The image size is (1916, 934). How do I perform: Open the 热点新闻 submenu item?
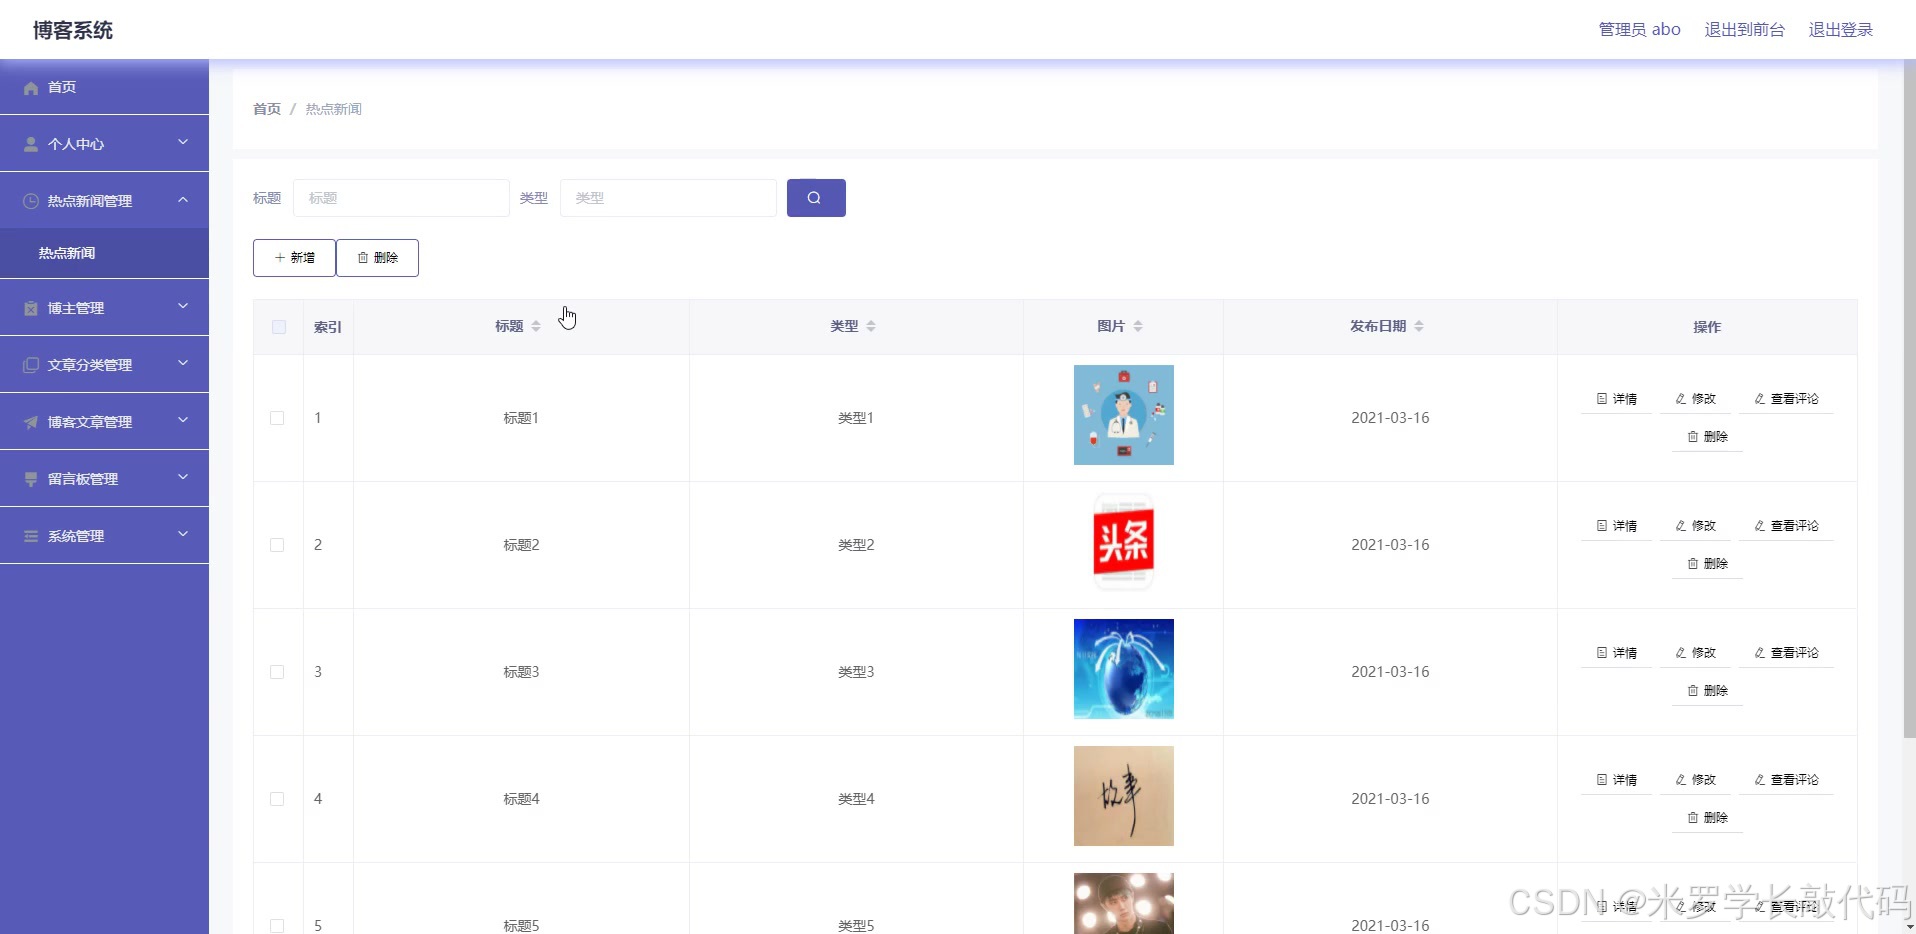pos(65,253)
